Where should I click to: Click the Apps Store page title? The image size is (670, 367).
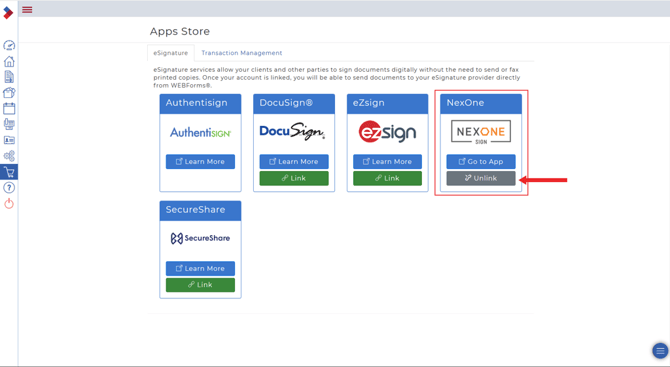180,31
